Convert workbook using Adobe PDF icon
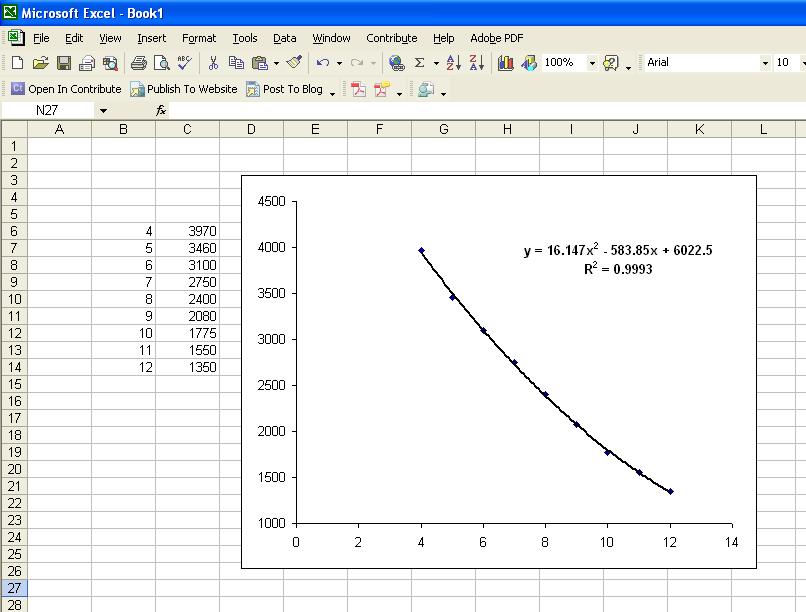 (x=358, y=89)
